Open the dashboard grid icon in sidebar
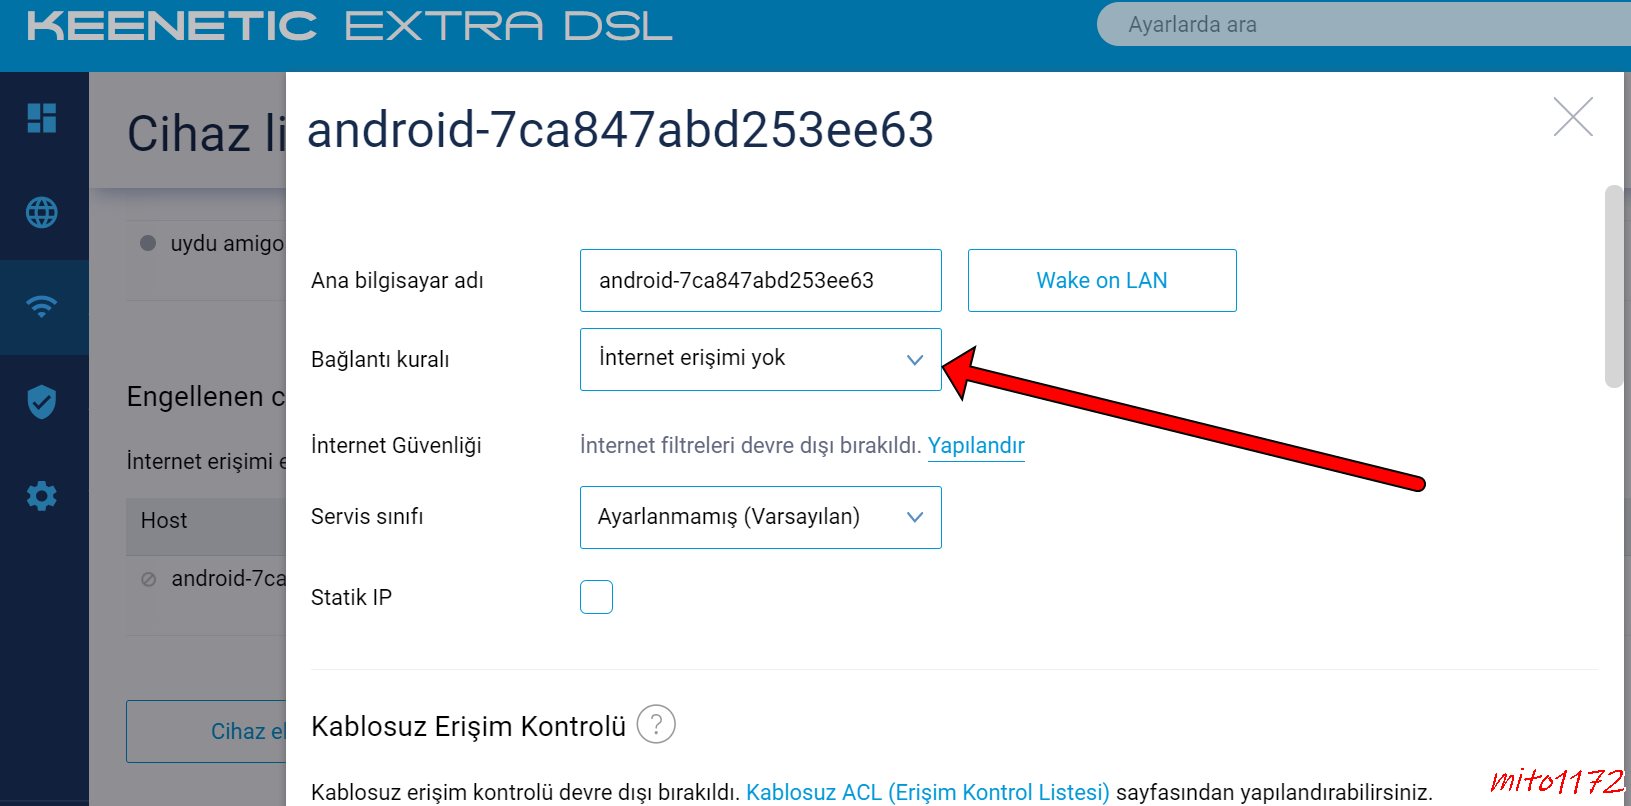Image resolution: width=1631 pixels, height=806 pixels. click(42, 118)
